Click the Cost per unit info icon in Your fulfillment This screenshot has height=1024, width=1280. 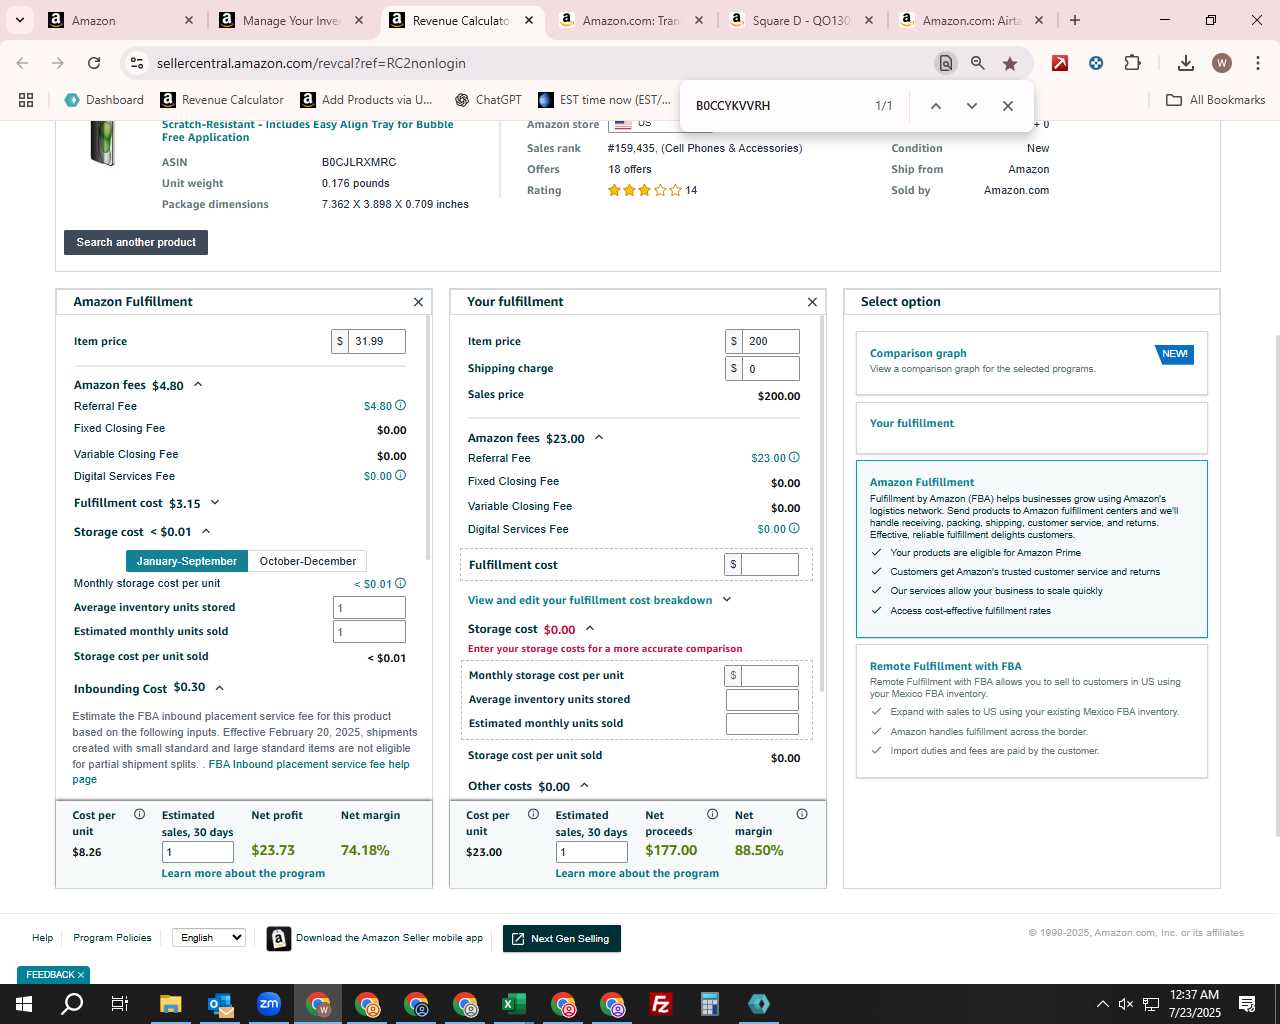click(x=534, y=814)
